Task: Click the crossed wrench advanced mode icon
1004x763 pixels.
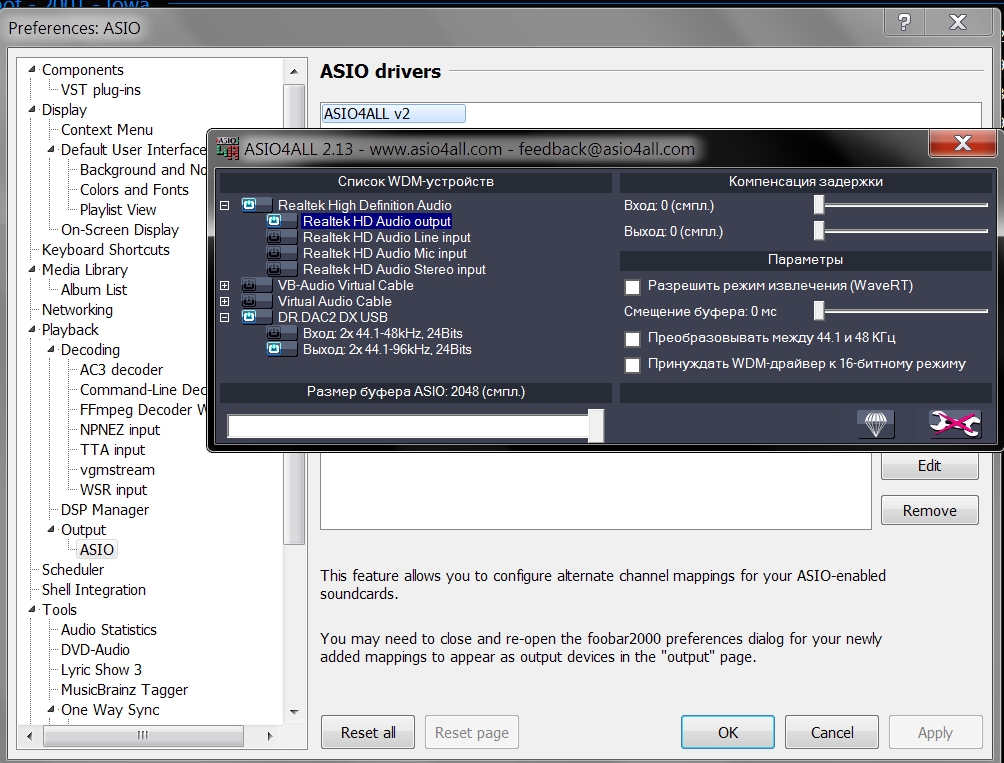Action: pyautogui.click(x=954, y=424)
